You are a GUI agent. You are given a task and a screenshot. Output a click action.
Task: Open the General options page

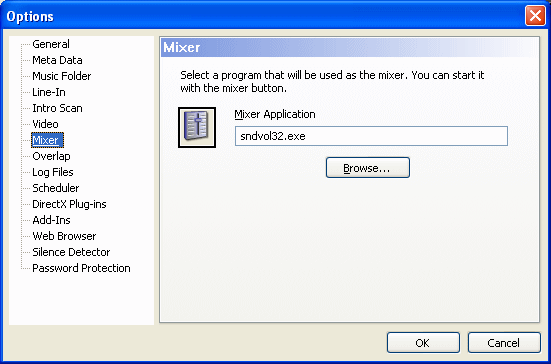tap(51, 44)
